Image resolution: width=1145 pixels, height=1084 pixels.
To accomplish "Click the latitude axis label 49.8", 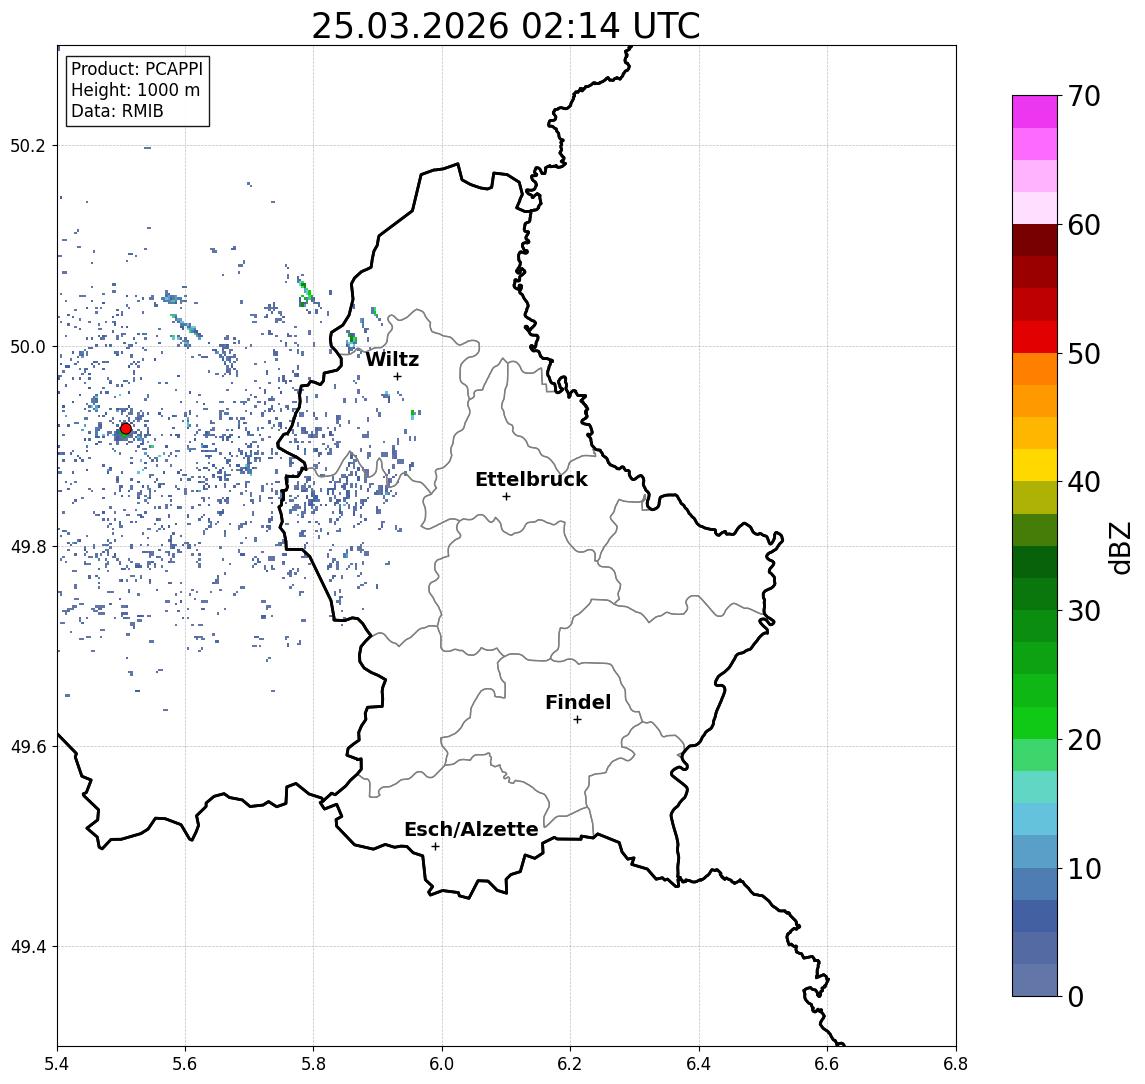I will [x=28, y=546].
